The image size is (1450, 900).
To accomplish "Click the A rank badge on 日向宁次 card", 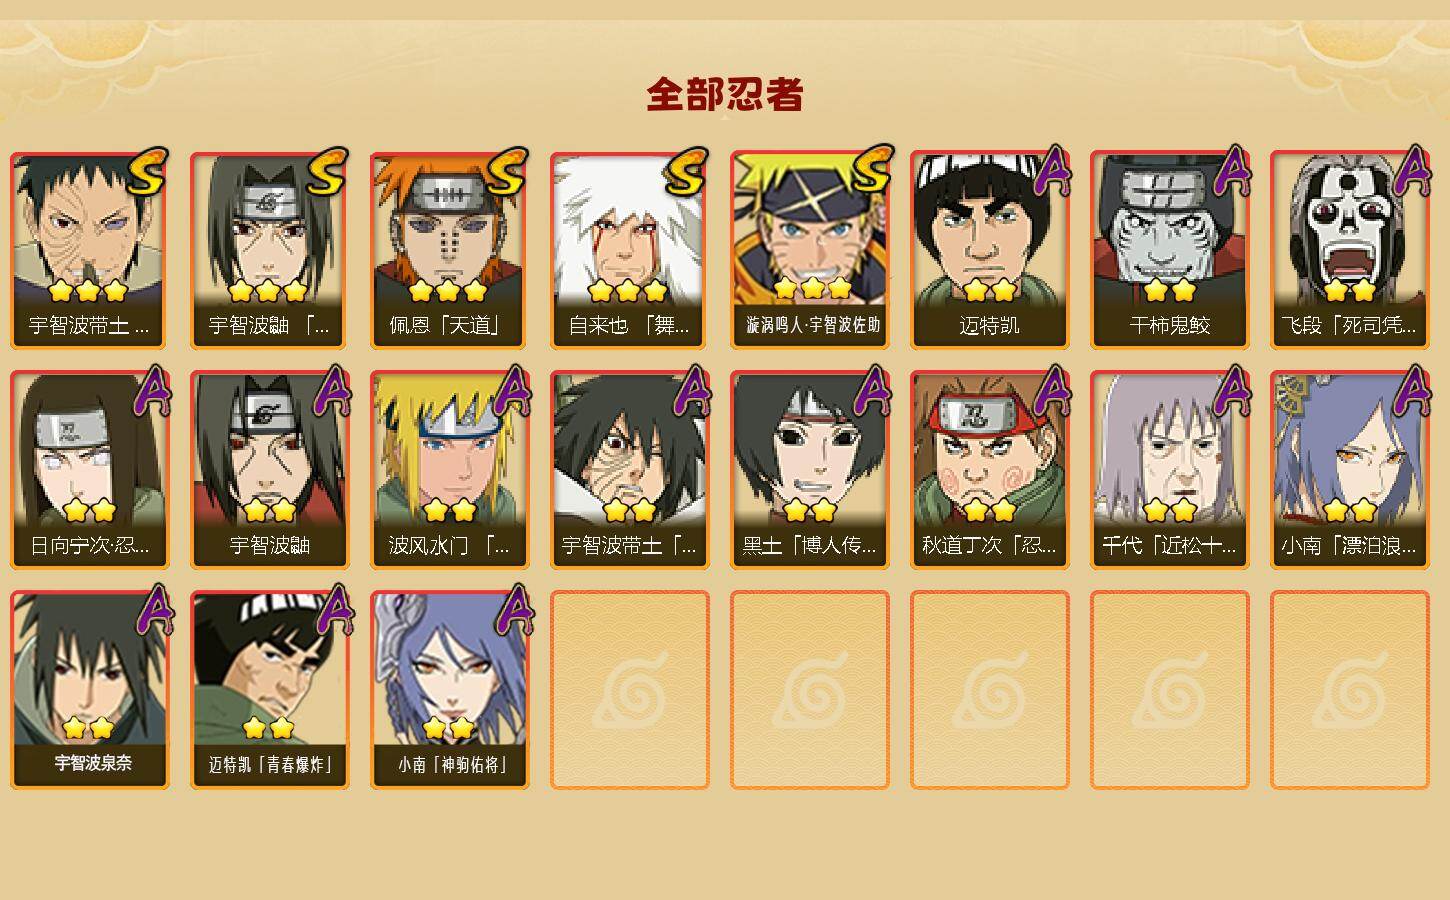I will coord(152,391).
